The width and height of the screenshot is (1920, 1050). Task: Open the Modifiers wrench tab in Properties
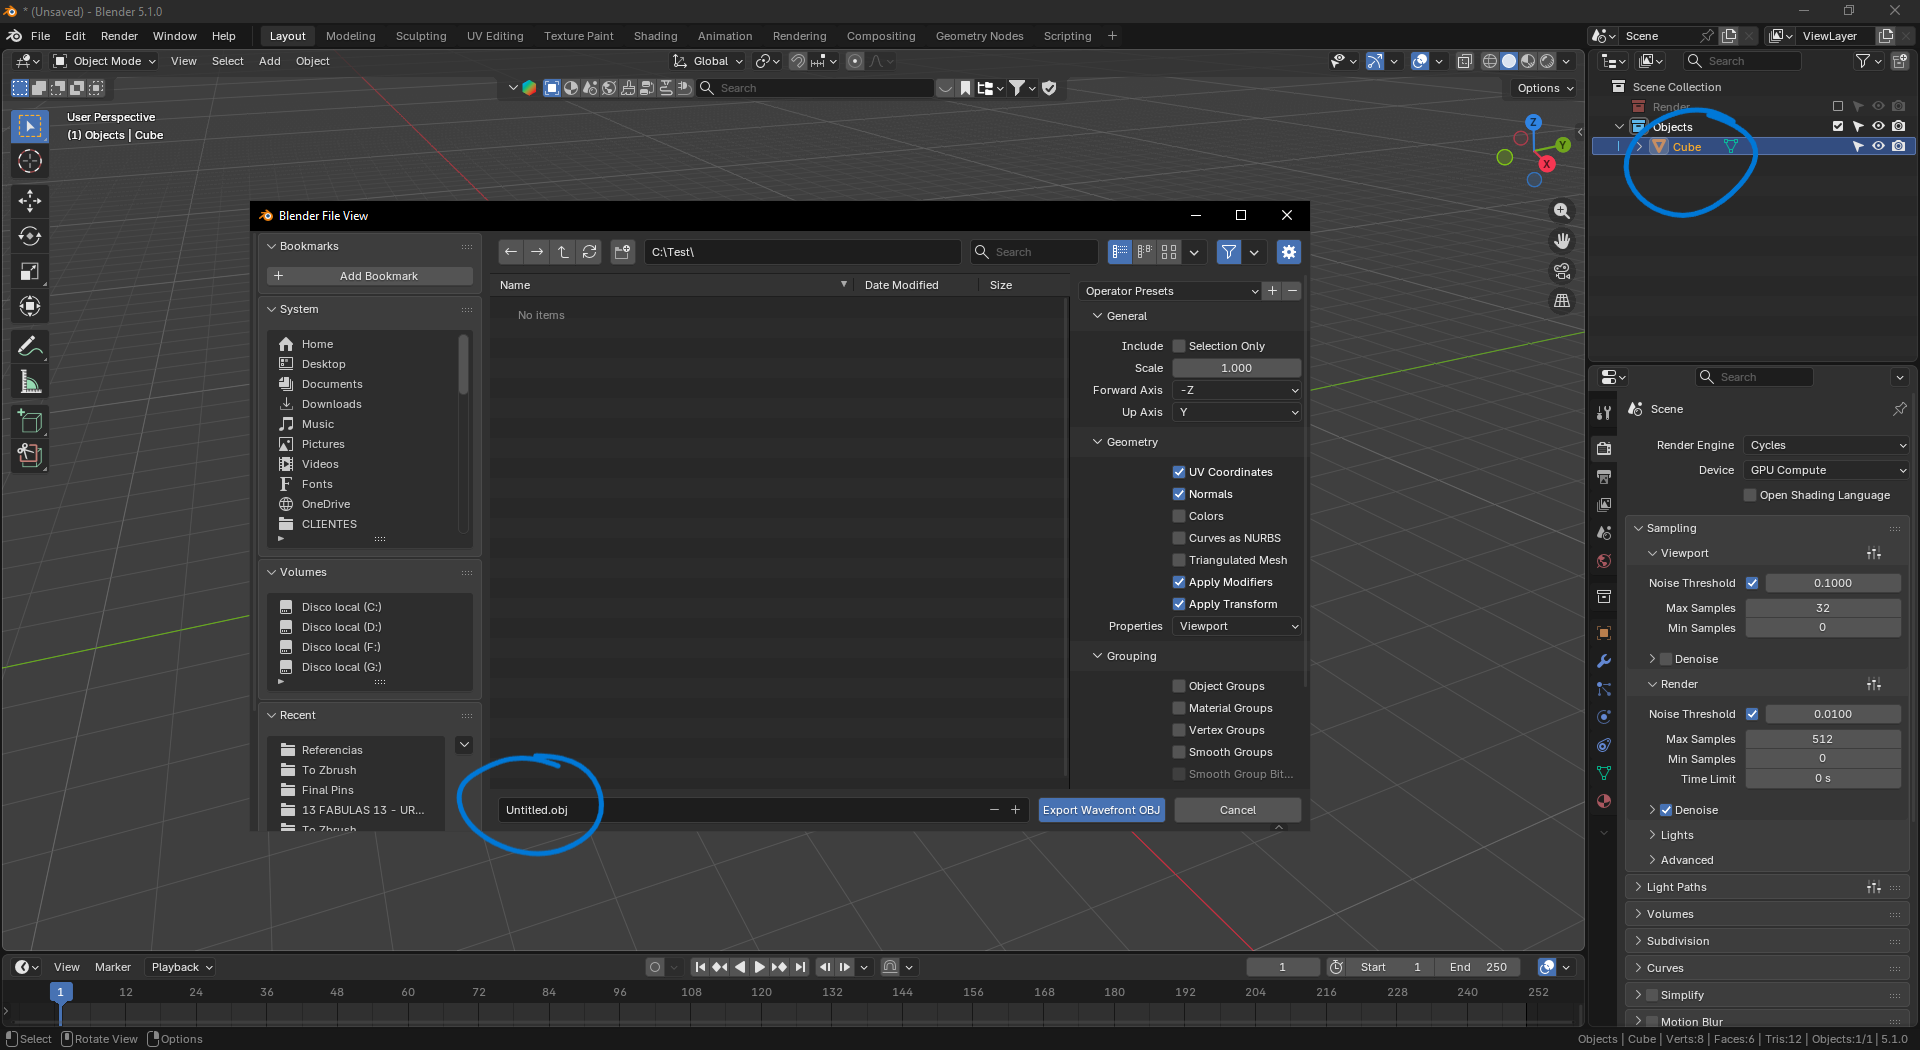[1604, 661]
